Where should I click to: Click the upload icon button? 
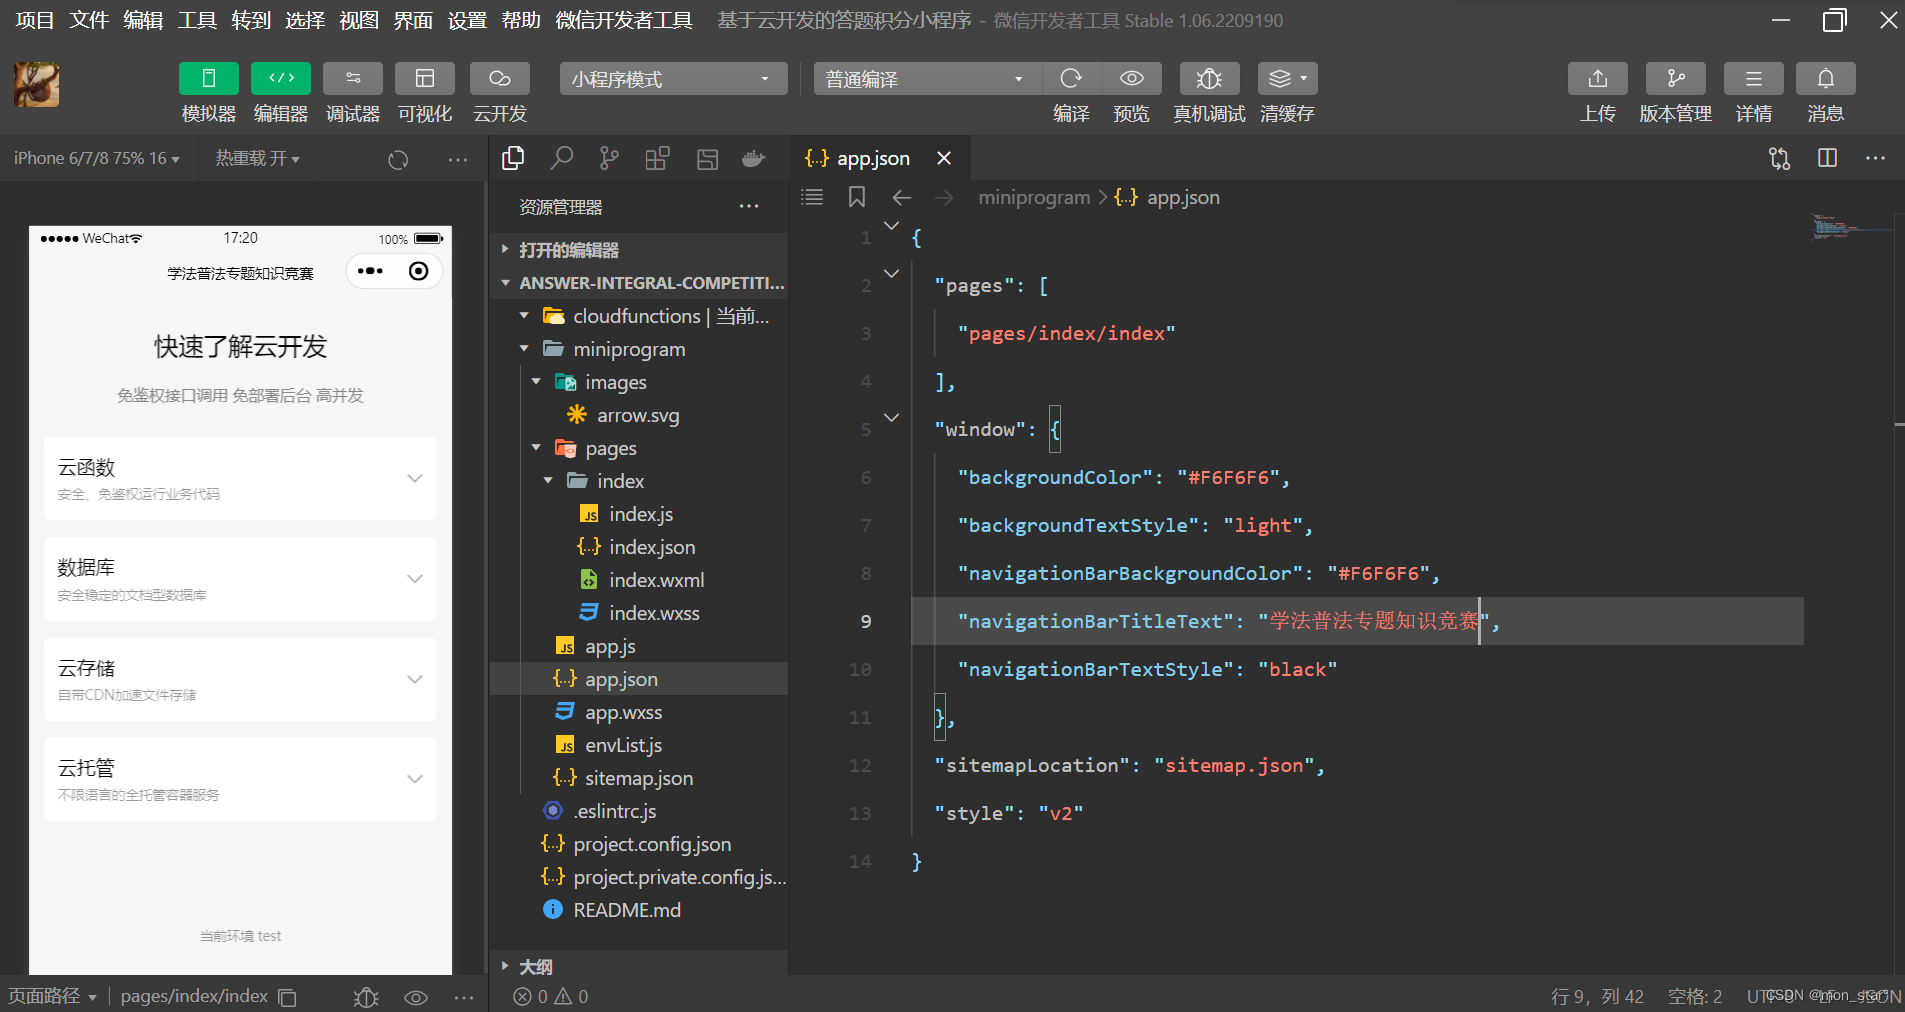pos(1598,78)
